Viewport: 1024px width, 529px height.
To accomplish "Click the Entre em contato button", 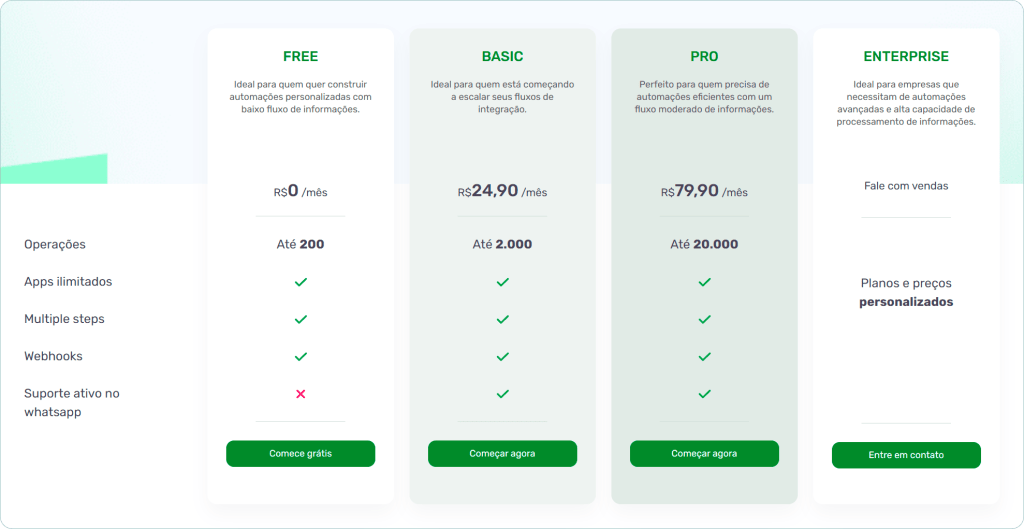I will tap(906, 455).
